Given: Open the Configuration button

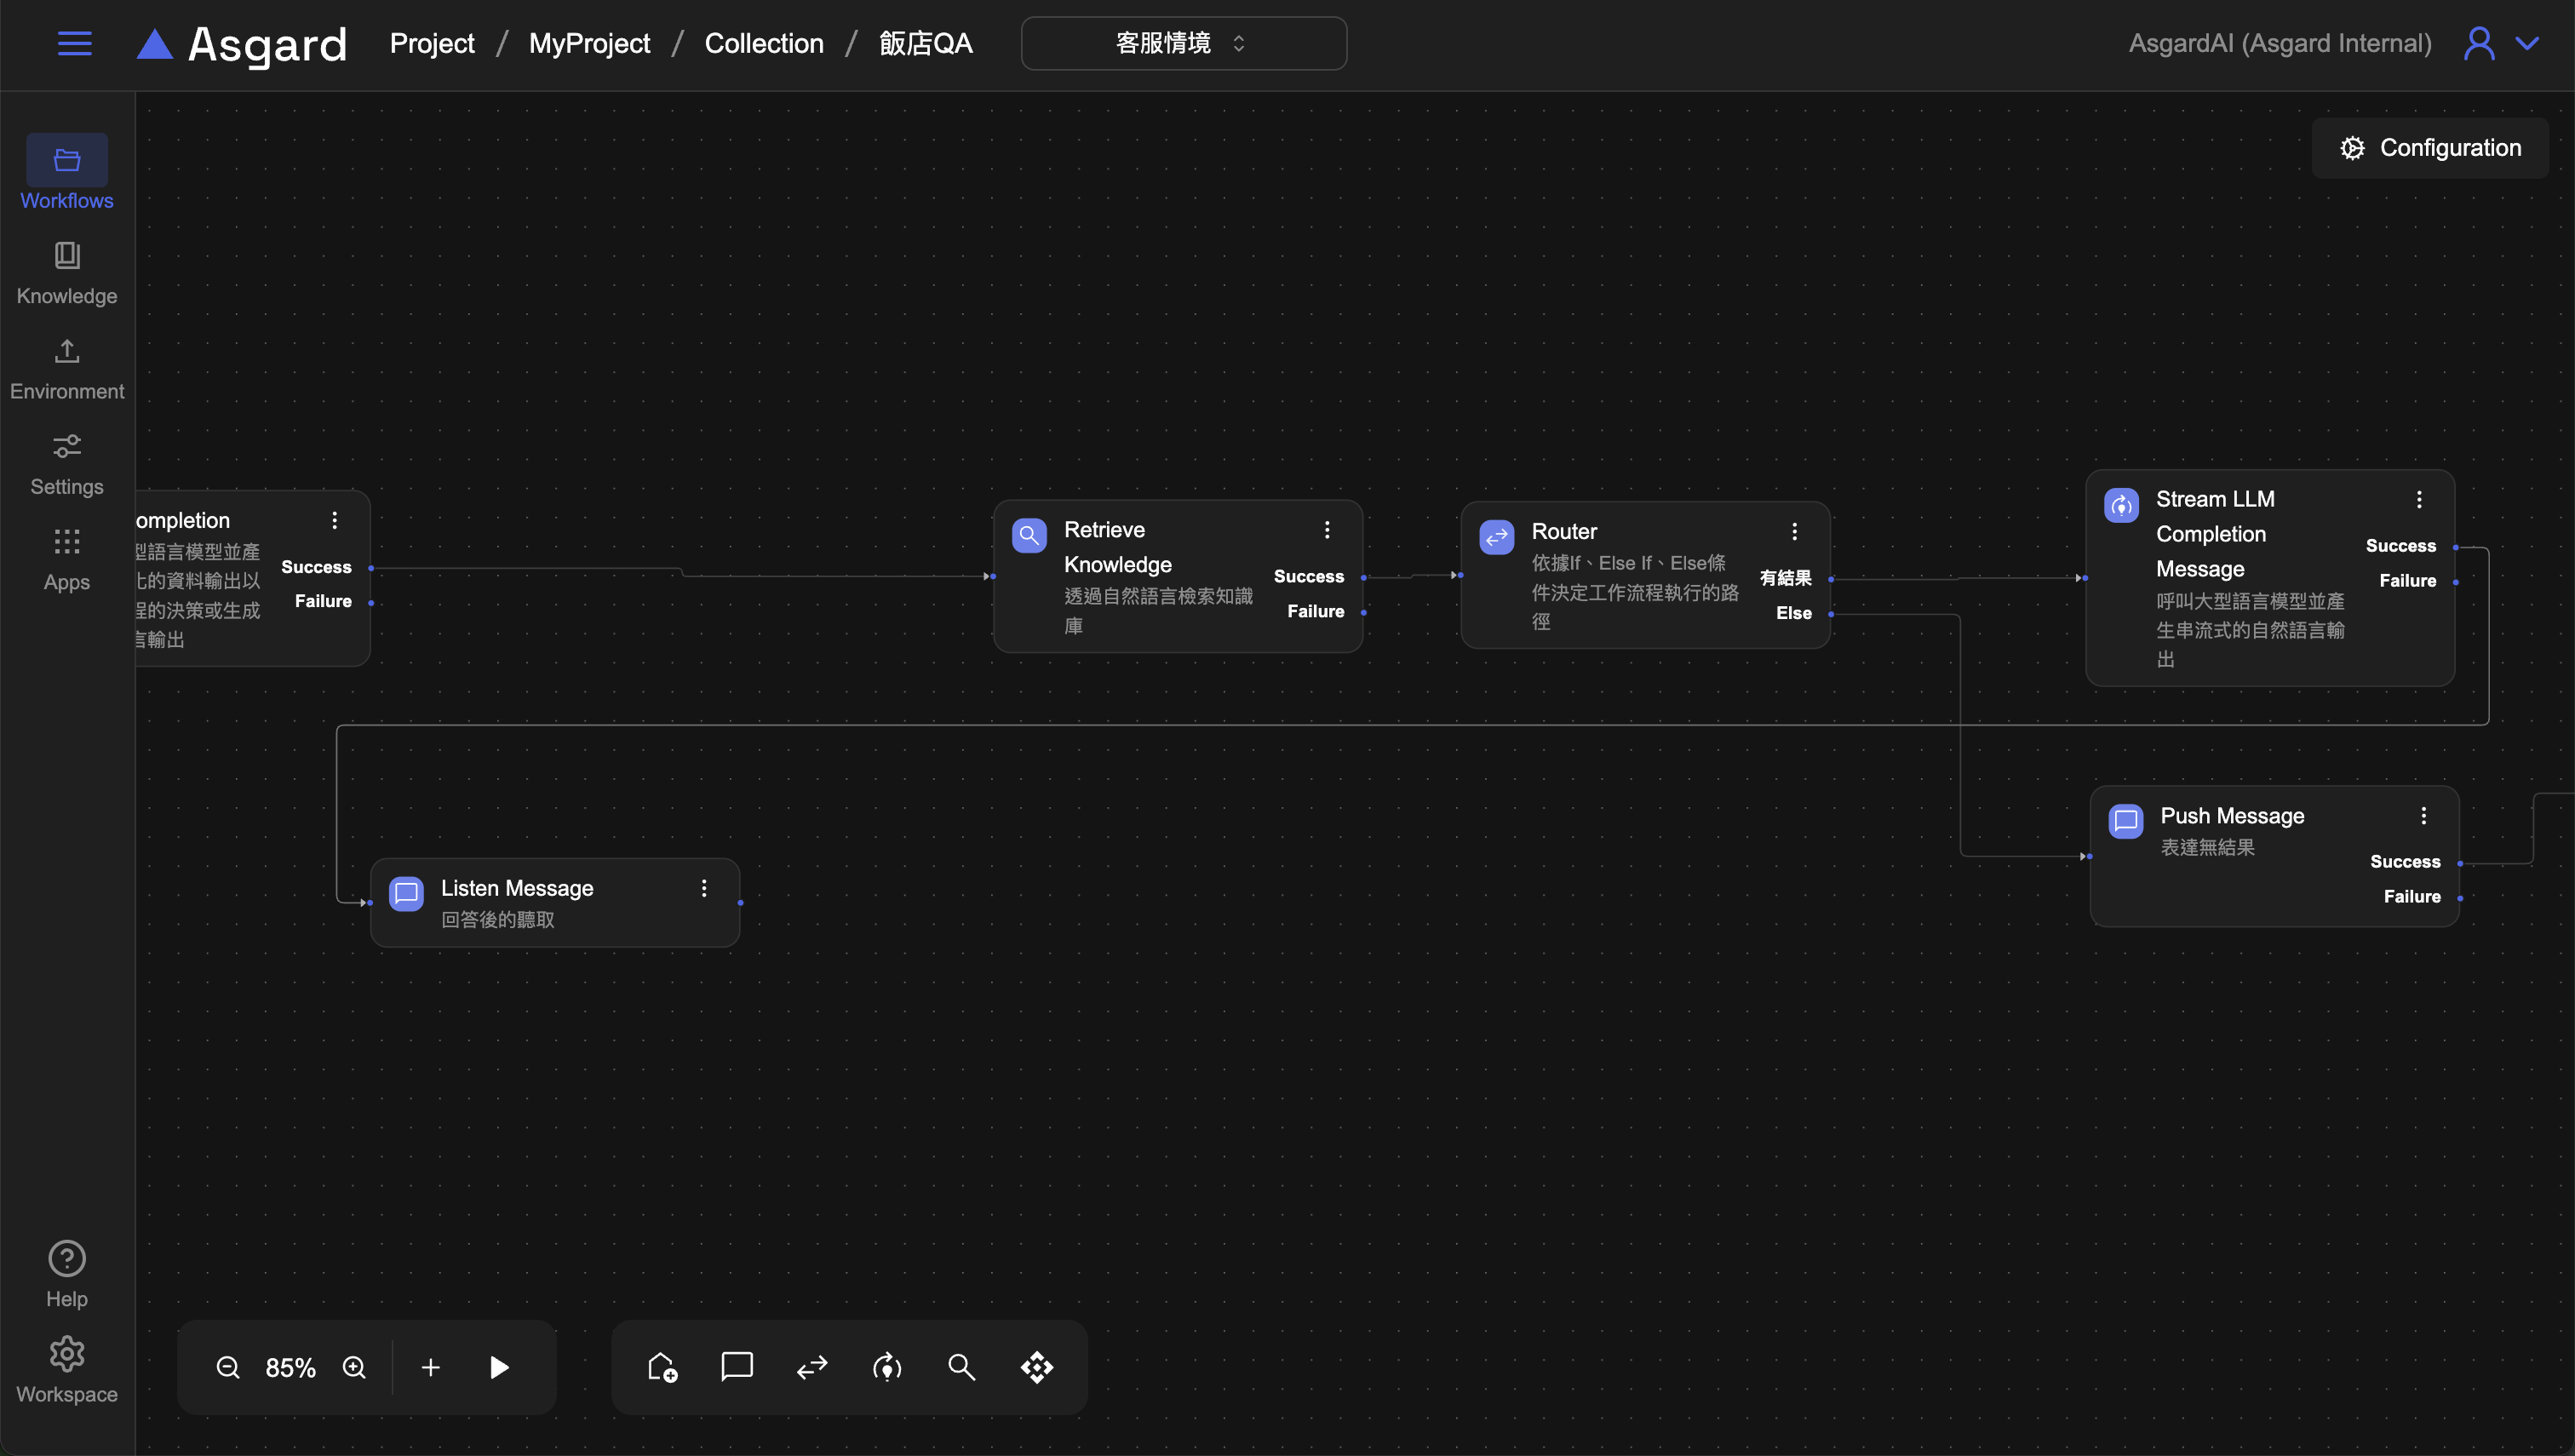Looking at the screenshot, I should pyautogui.click(x=2430, y=148).
